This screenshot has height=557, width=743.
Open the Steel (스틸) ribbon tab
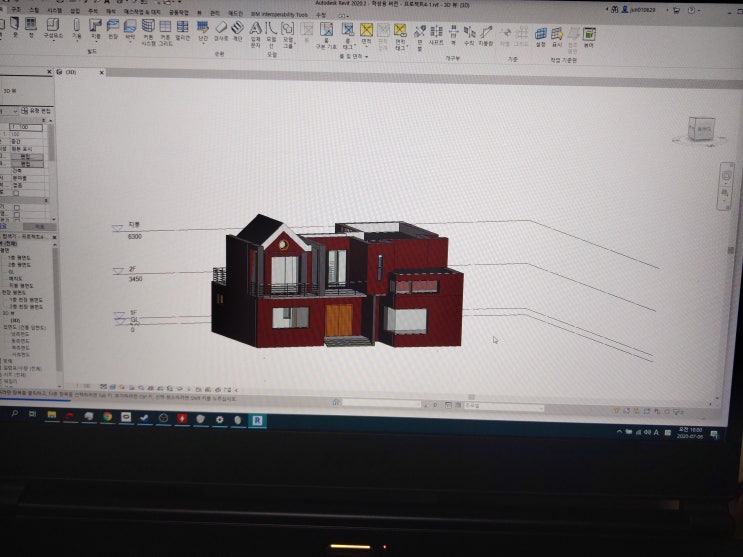tap(34, 9)
